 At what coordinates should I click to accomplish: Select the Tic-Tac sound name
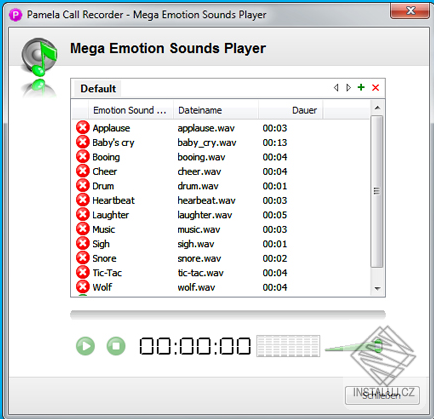point(107,273)
